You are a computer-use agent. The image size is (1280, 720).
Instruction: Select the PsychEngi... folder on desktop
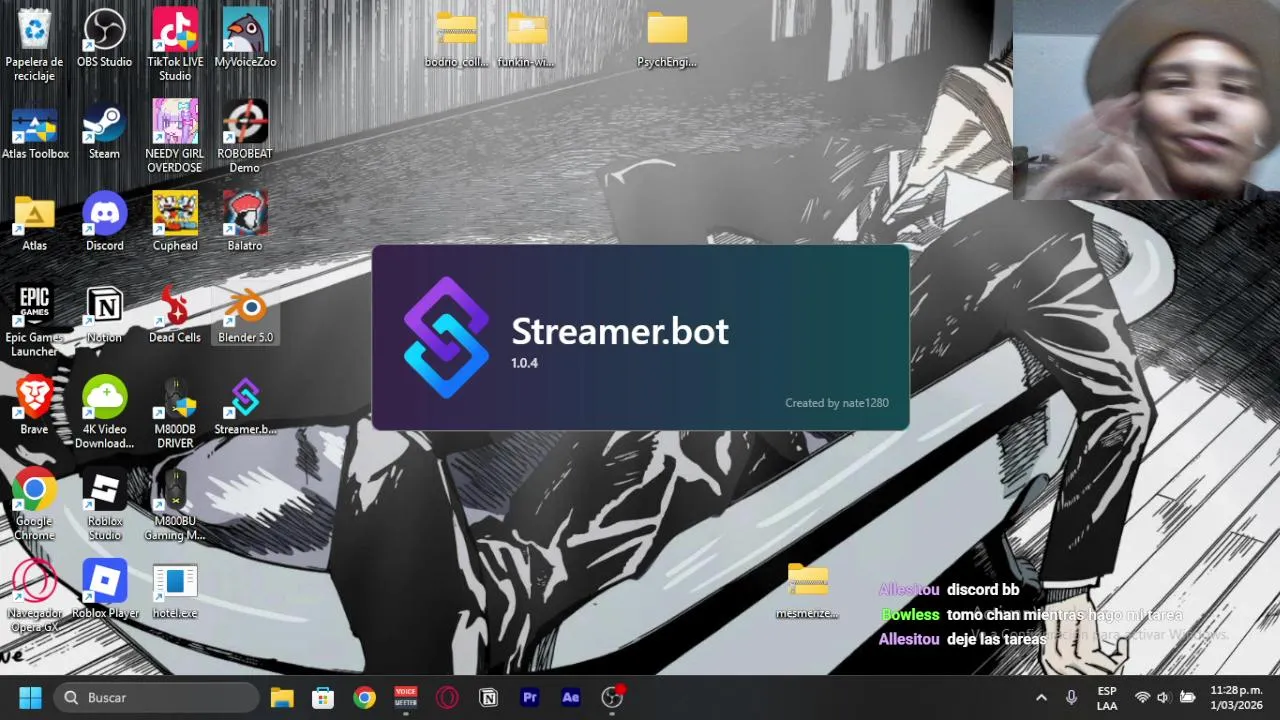pos(667,40)
